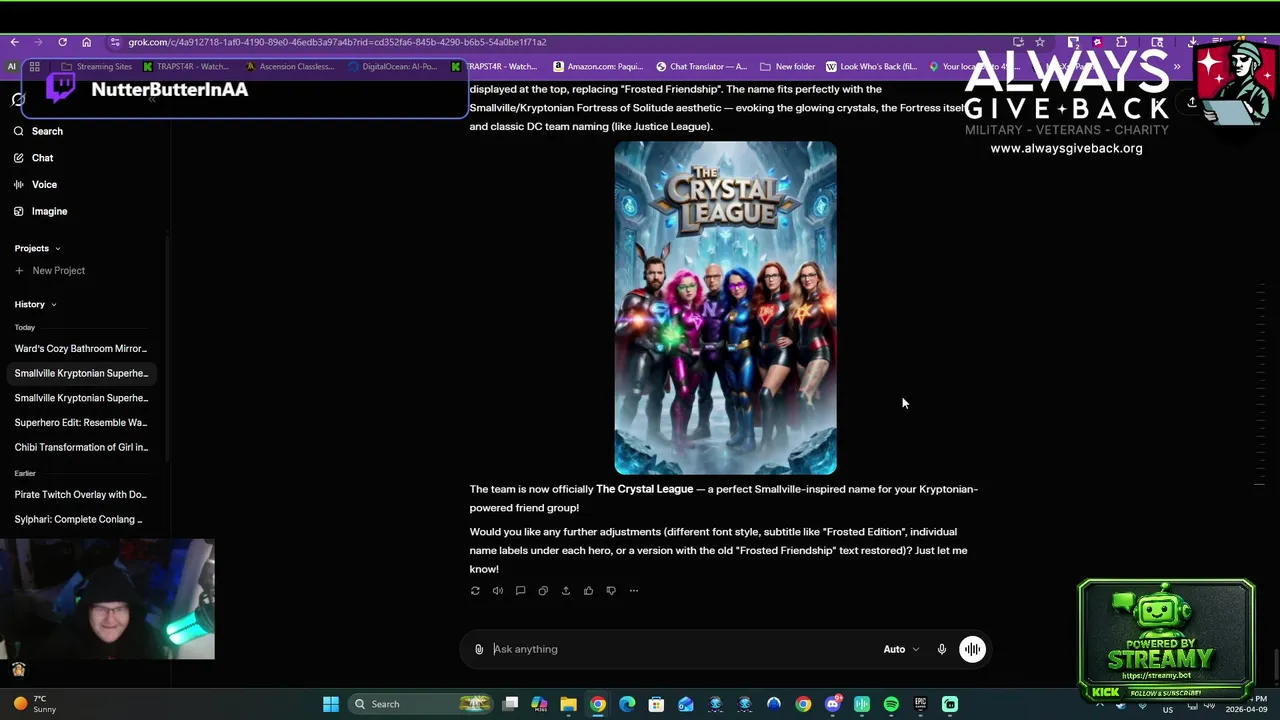
Task: Open Sylphari: Complete Conlang chat
Action: pyautogui.click(x=81, y=519)
